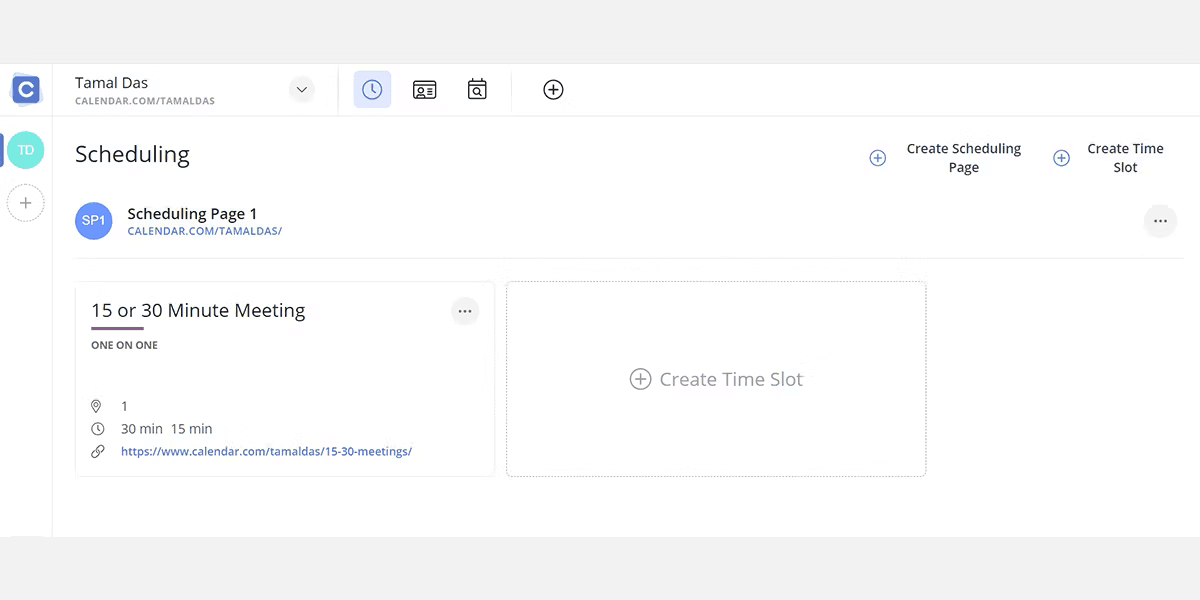Viewport: 1200px width, 600px height.
Task: Click the Scheduling page heading
Action: coord(132,154)
